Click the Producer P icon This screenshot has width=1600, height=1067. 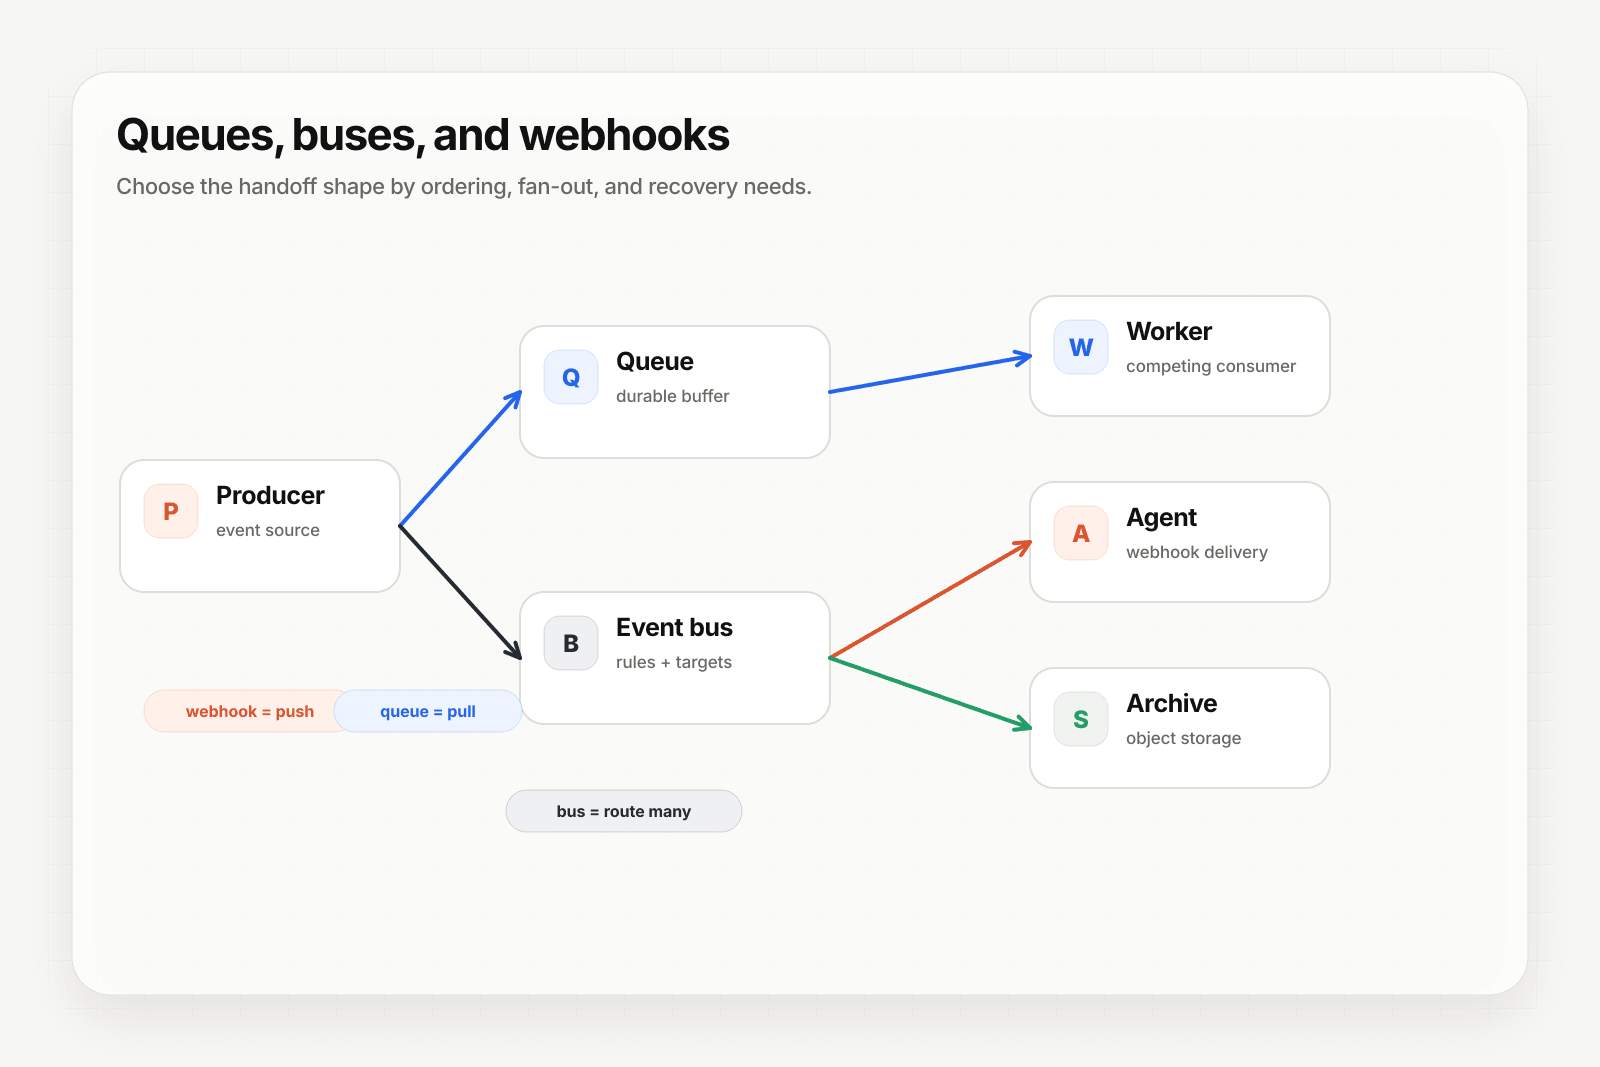click(171, 511)
